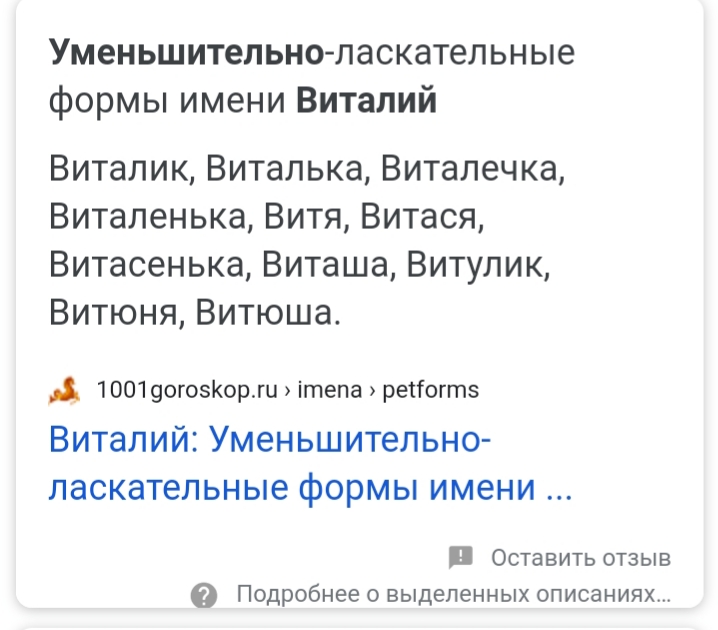This screenshot has width=718, height=630.
Task: Click the bold word "Уменьшительно" in the heading
Action: pos(186,52)
